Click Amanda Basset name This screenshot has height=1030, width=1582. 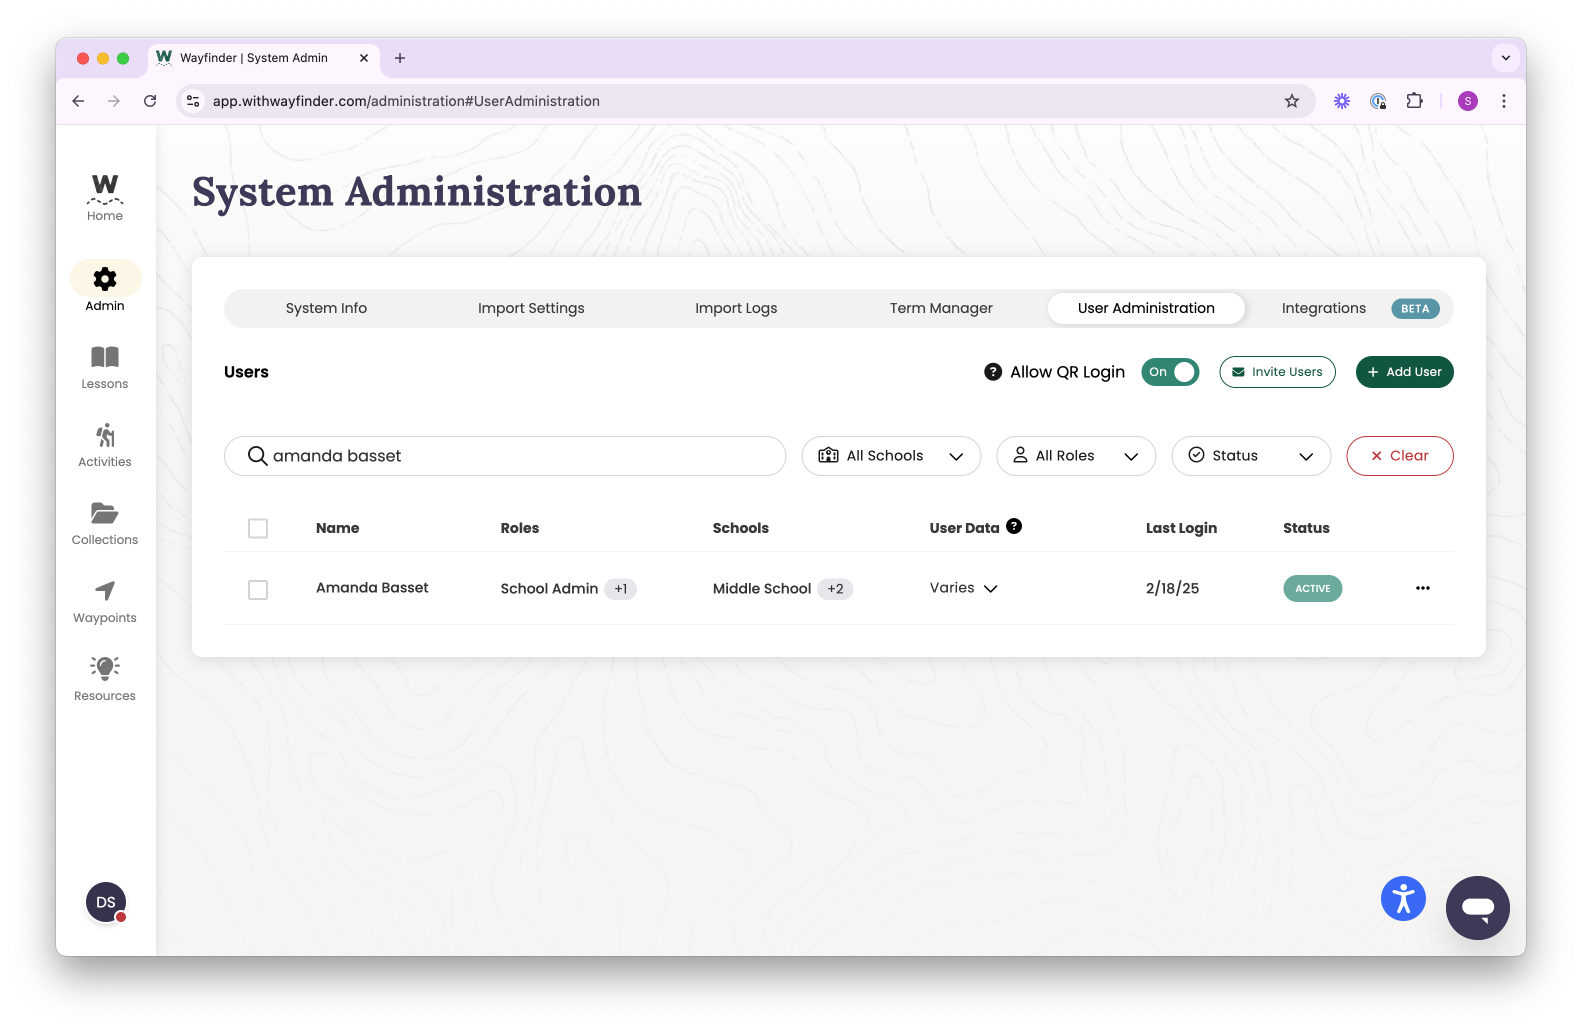coord(372,588)
